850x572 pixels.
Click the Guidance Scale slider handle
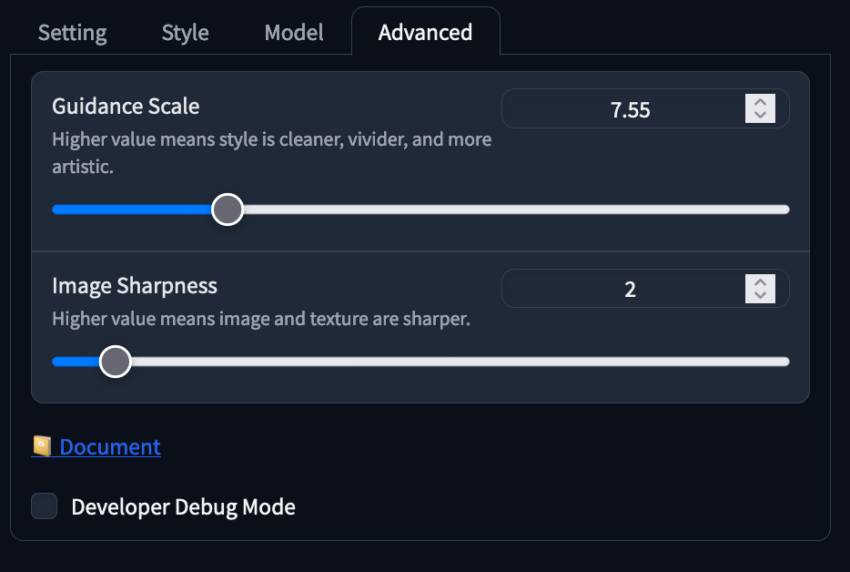point(227,209)
